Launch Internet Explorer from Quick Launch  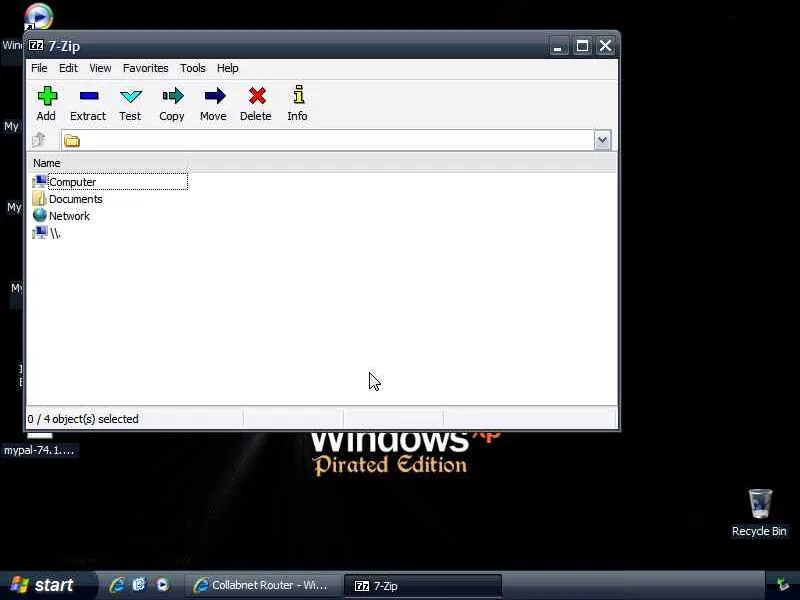117,585
